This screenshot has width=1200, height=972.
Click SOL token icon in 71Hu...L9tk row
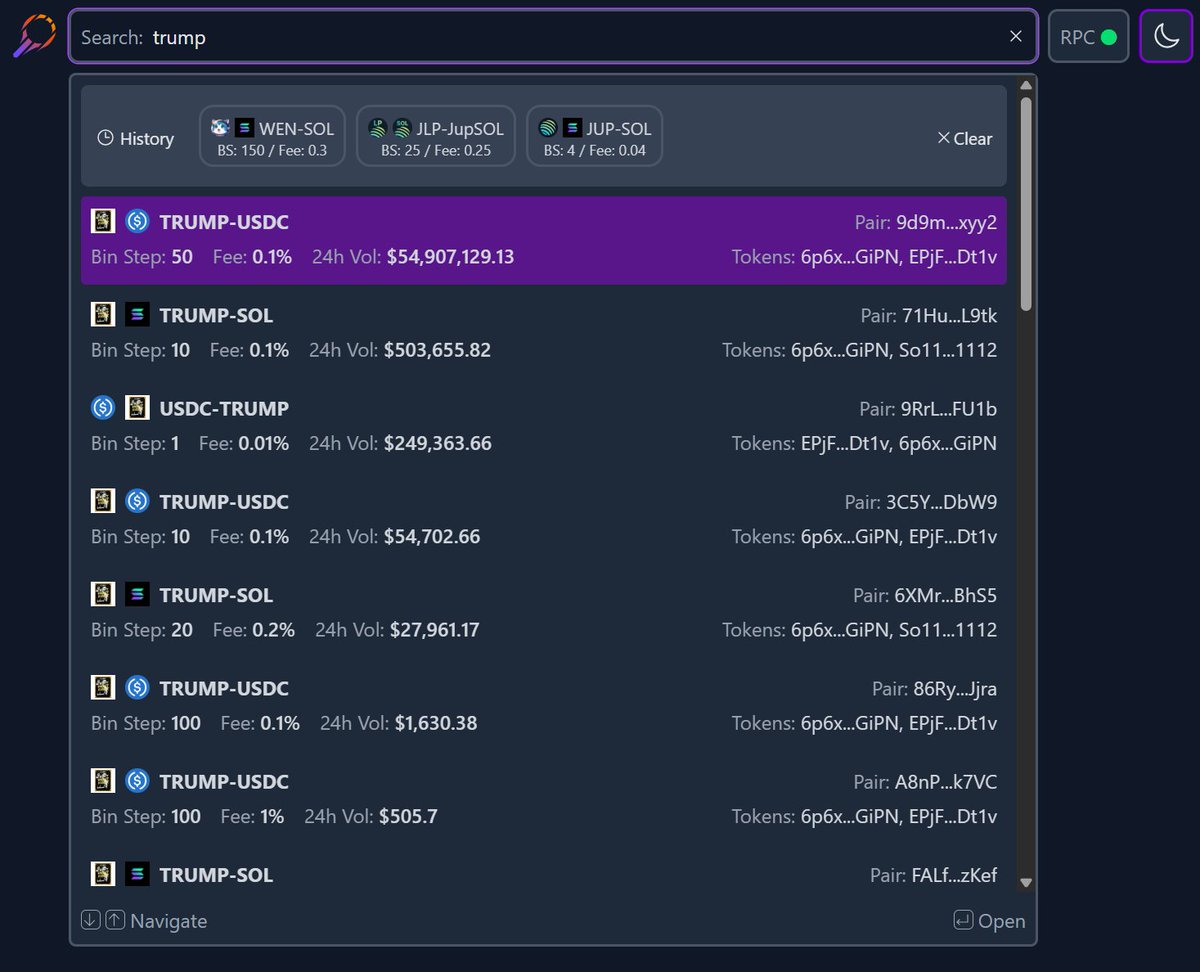tap(137, 314)
